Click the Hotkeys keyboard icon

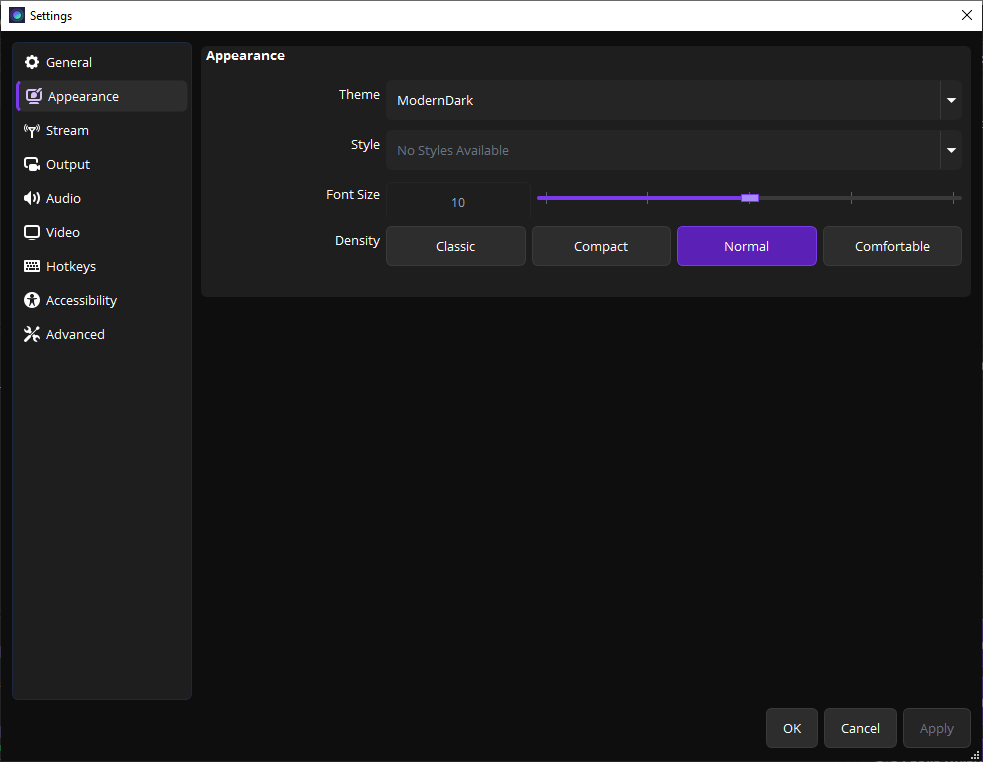(31, 266)
